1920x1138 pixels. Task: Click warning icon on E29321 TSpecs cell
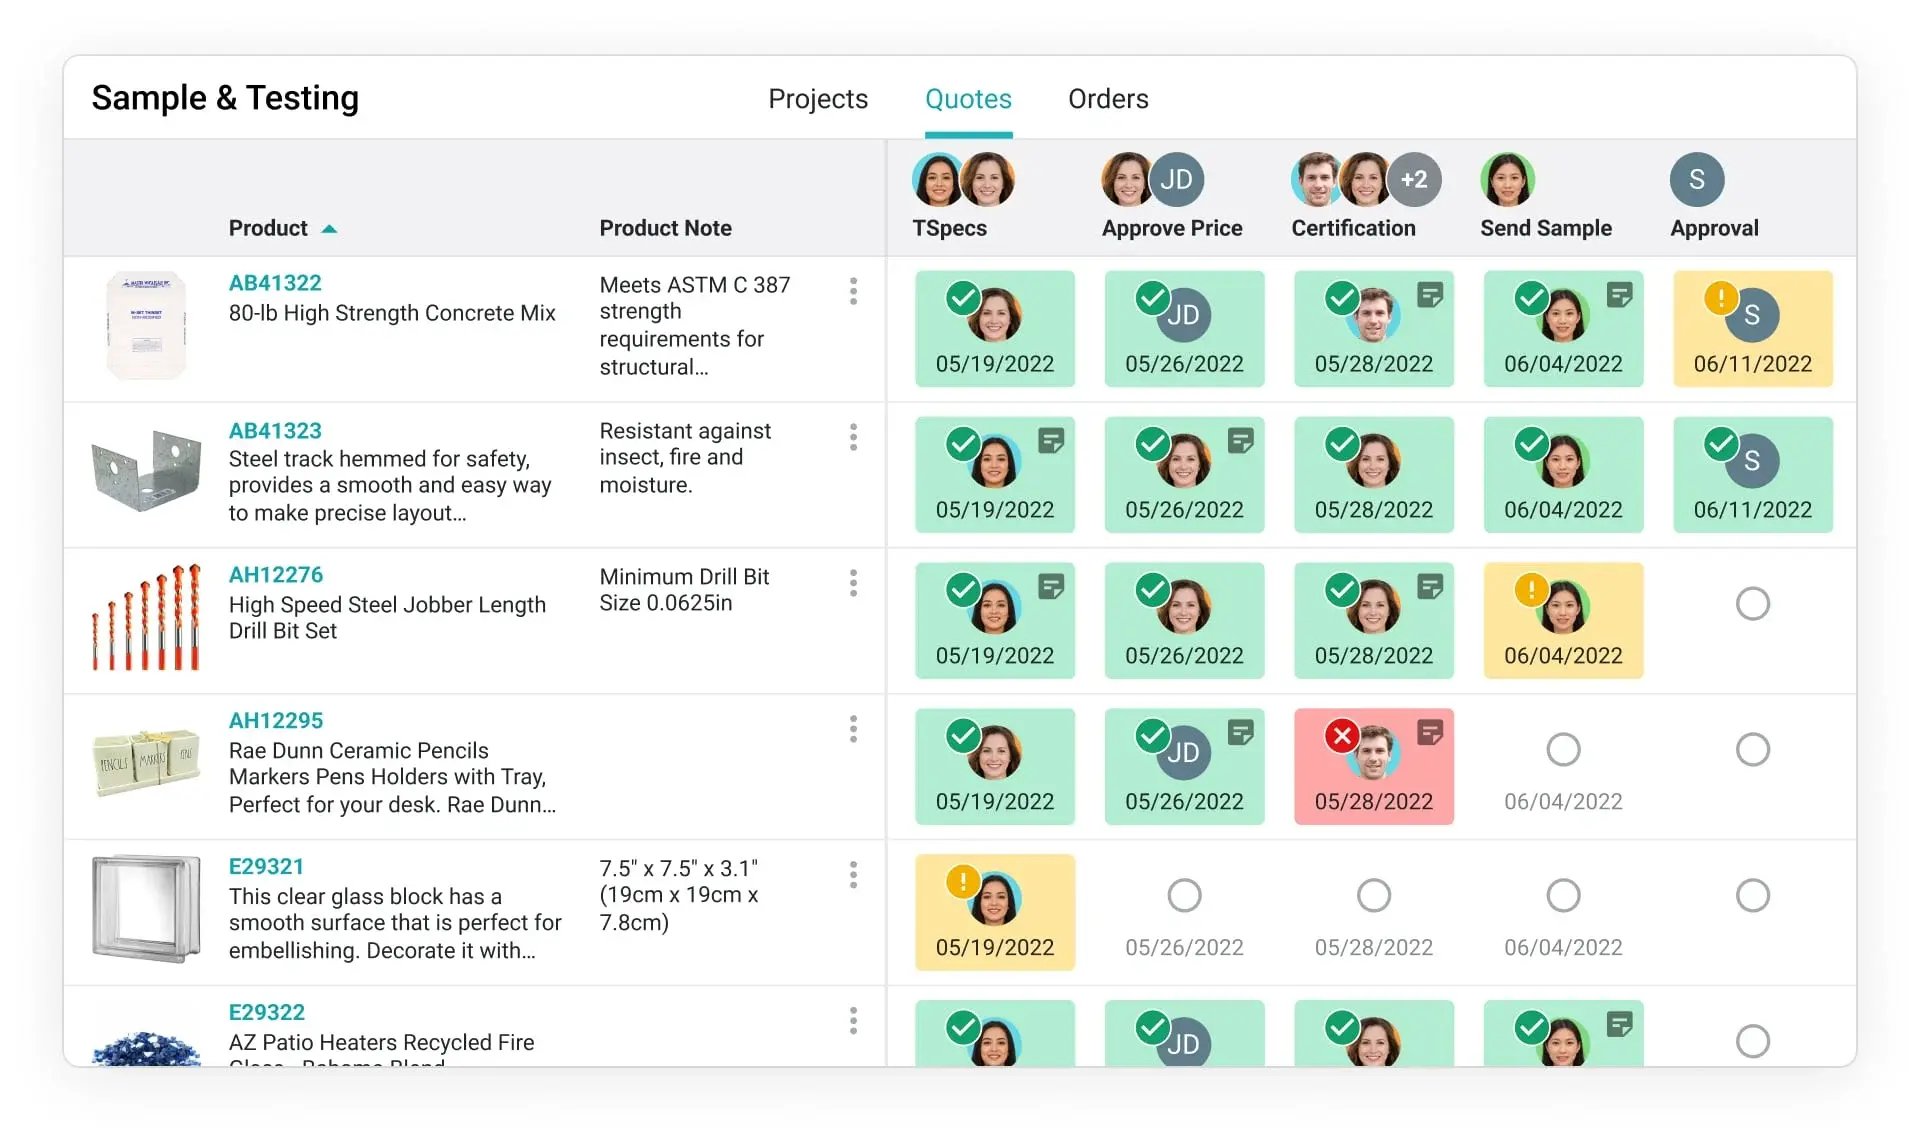[962, 881]
